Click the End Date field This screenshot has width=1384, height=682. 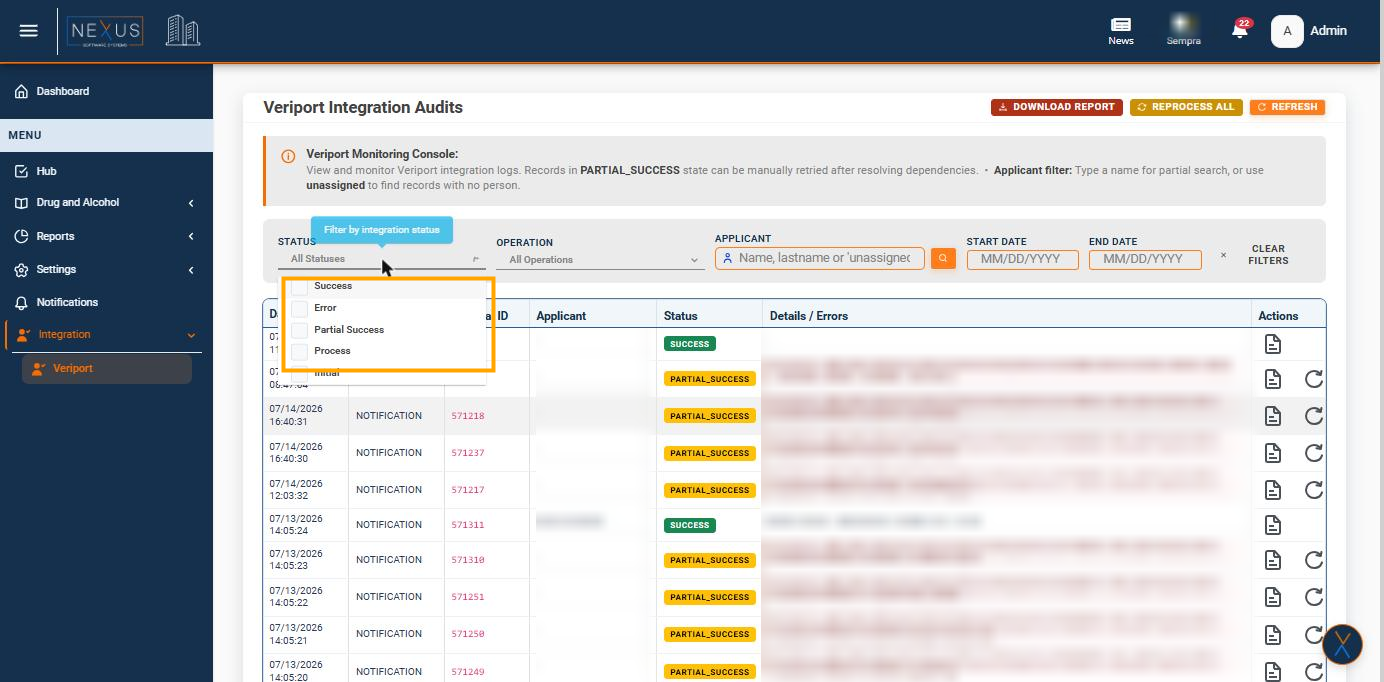[x=1145, y=259]
